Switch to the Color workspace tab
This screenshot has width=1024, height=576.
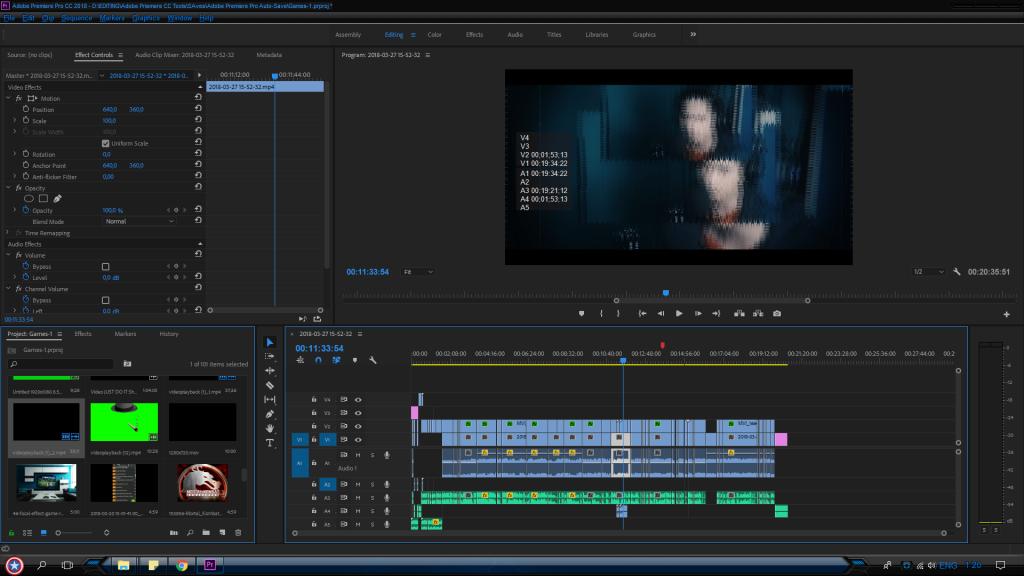[434, 35]
